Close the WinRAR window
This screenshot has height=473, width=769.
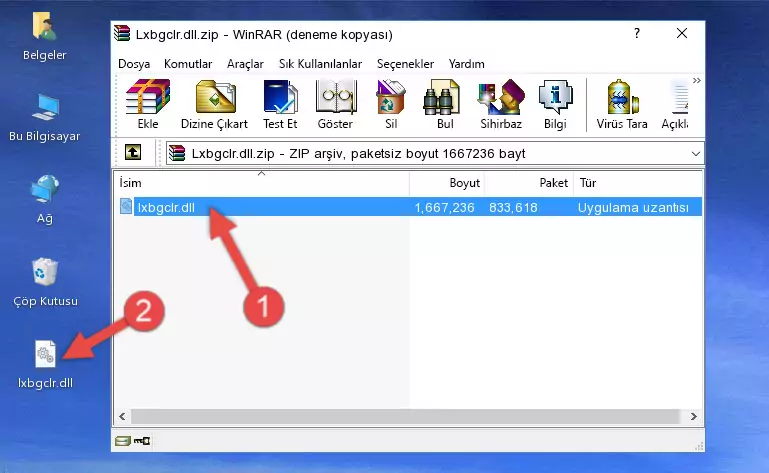tap(682, 33)
